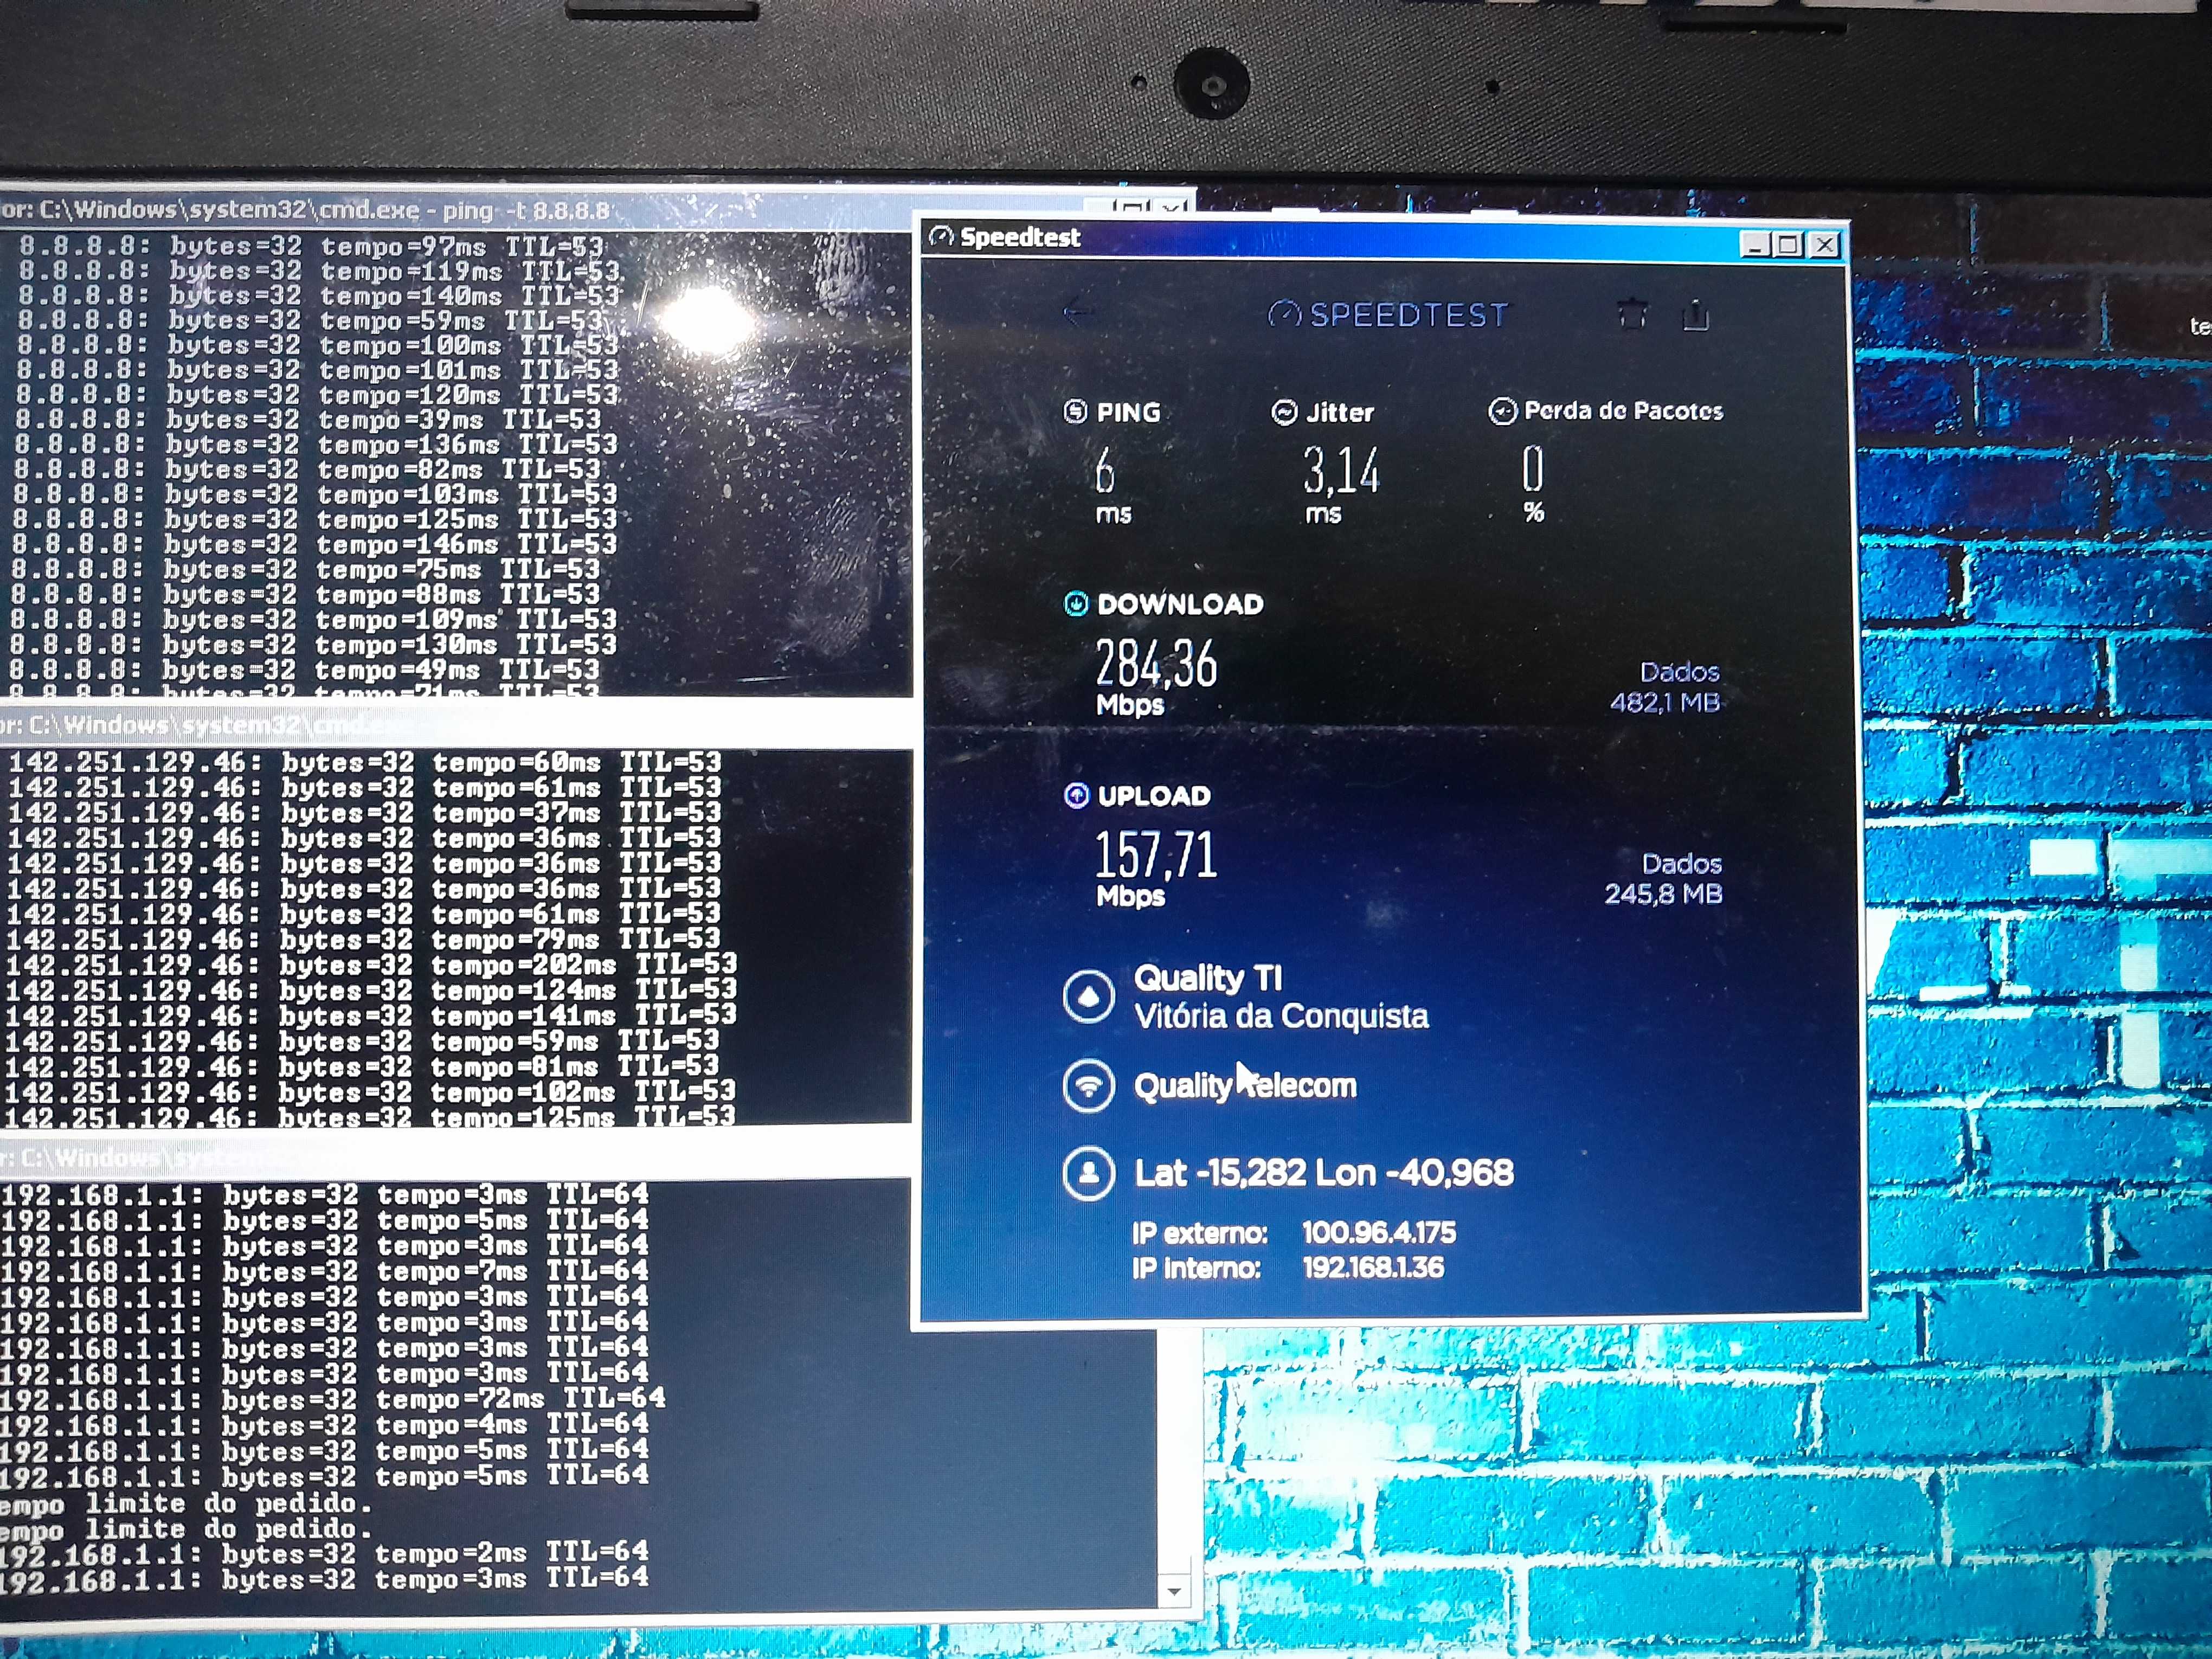The image size is (2212, 1659).
Task: Focus the ping 8.8.8.8 cmd title bar
Action: tap(400, 210)
